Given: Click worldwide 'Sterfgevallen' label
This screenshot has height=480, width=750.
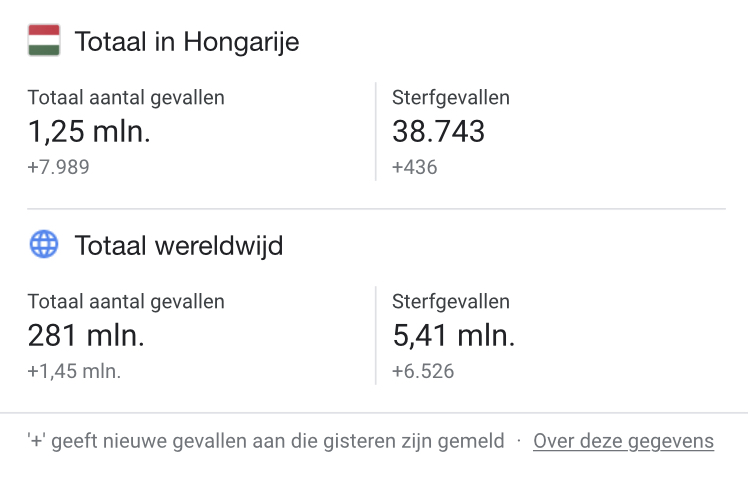Looking at the screenshot, I should pos(451,301).
